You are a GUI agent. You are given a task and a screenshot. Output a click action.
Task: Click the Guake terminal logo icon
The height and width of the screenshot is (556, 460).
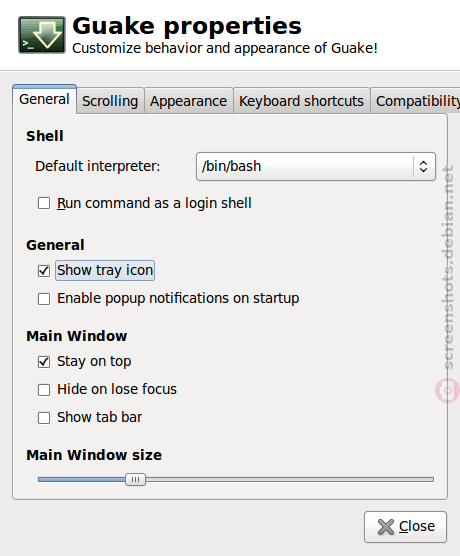pos(42,35)
